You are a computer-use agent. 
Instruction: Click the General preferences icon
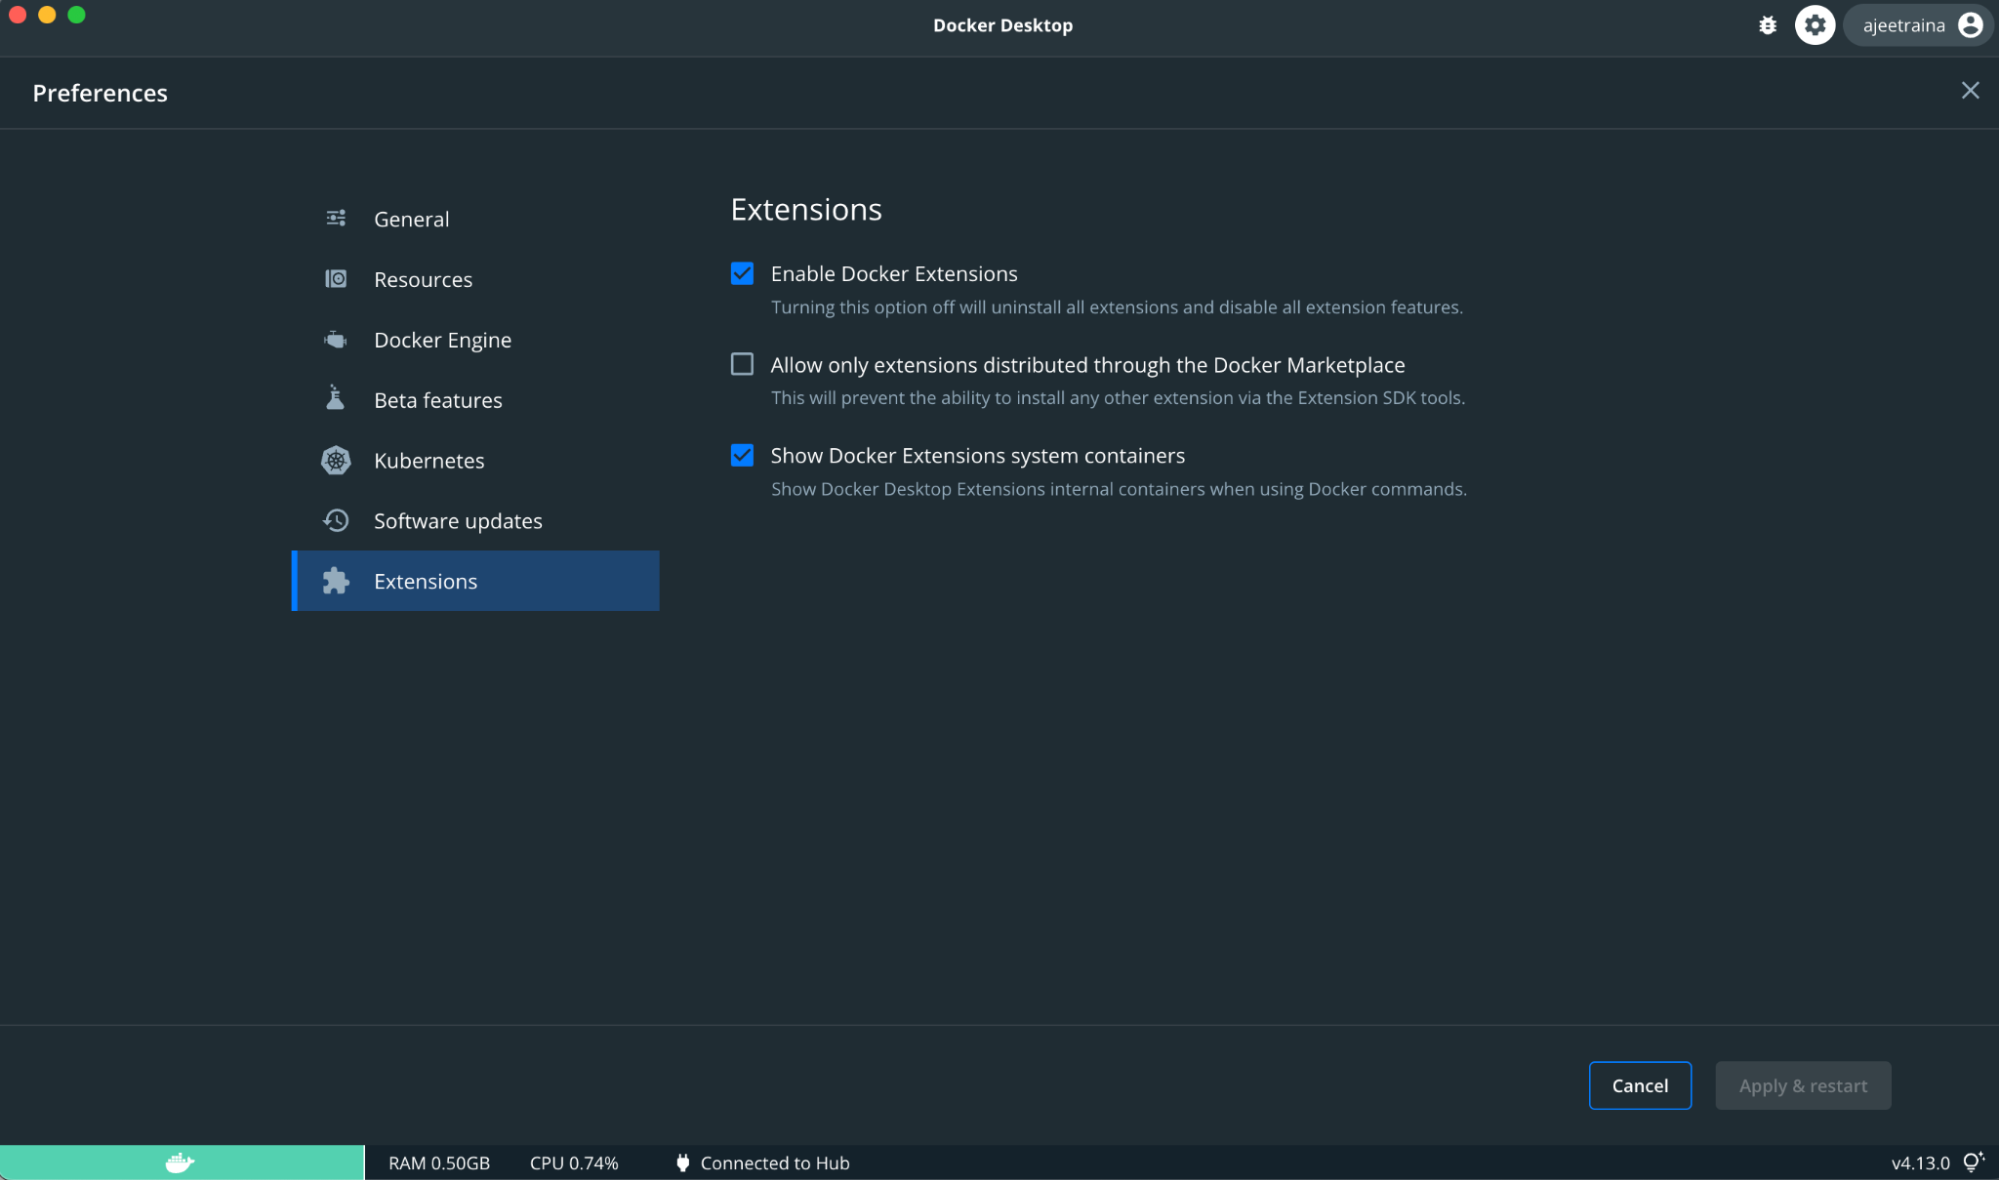336,218
